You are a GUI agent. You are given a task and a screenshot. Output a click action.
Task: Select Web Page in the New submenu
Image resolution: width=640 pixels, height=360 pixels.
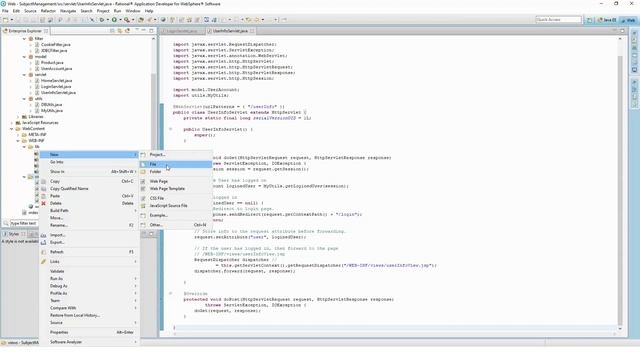[176, 181]
